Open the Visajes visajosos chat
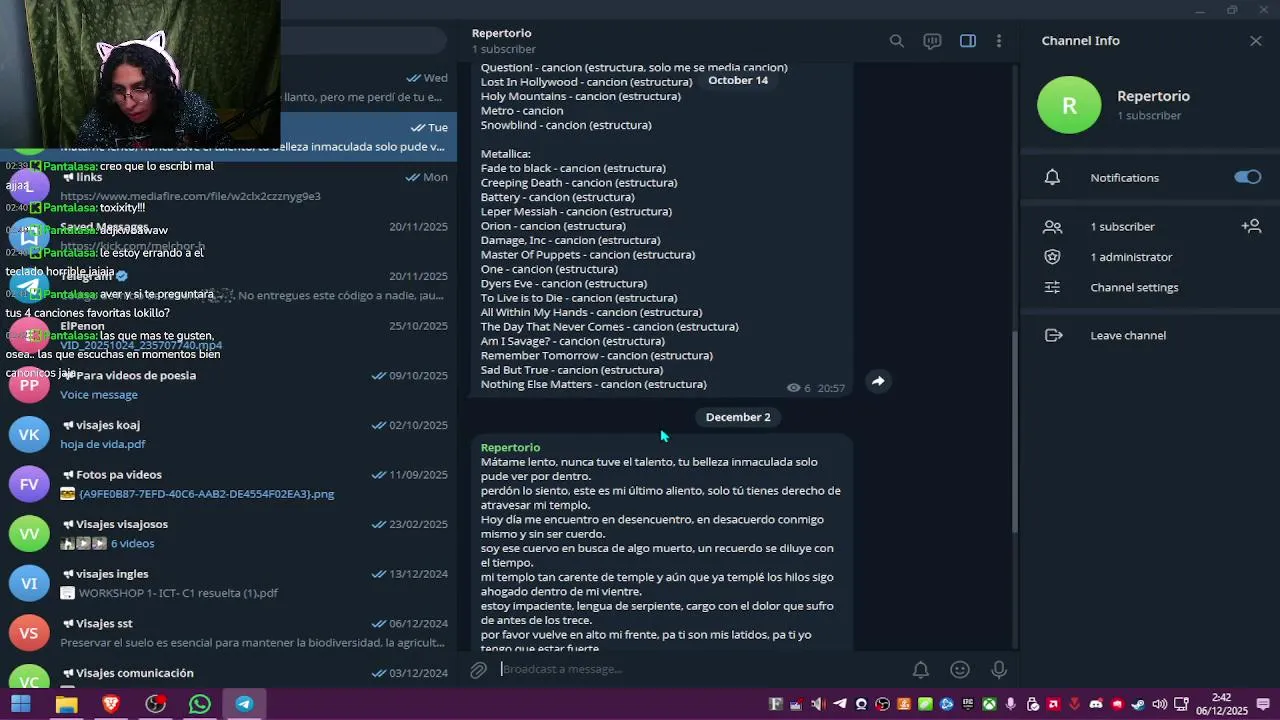 [228, 534]
